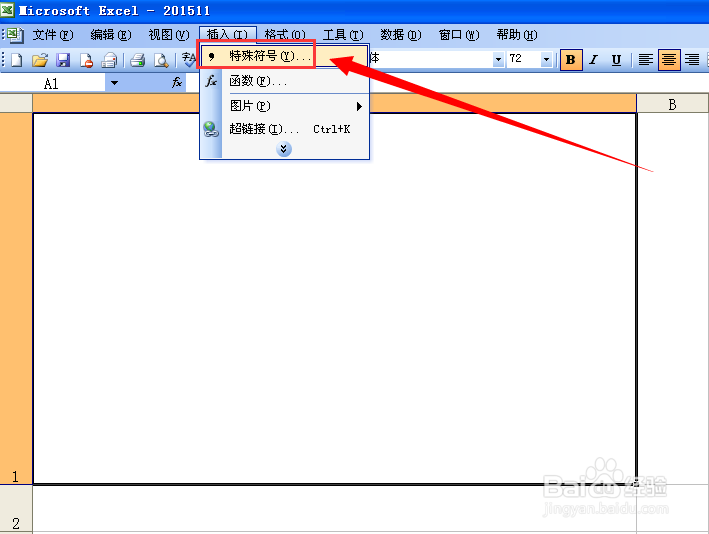This screenshot has height=534, width=709.
Task: Open the font size 72 dropdown arrow
Action: [x=546, y=59]
